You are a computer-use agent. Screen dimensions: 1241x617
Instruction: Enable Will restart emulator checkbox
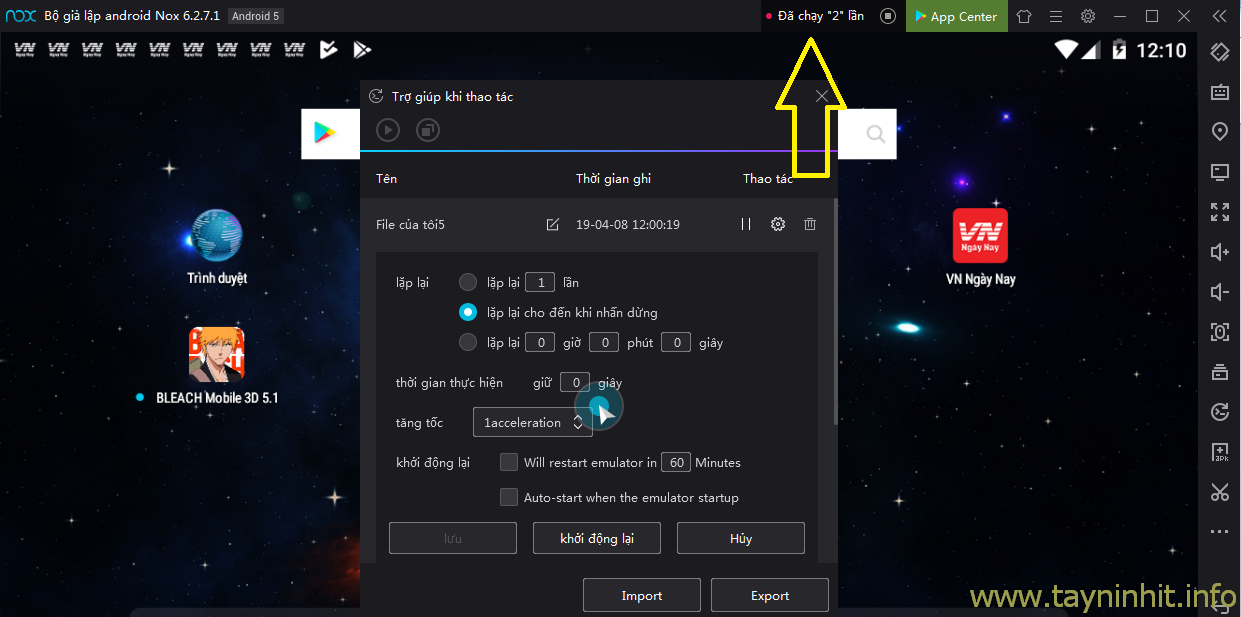coord(509,462)
